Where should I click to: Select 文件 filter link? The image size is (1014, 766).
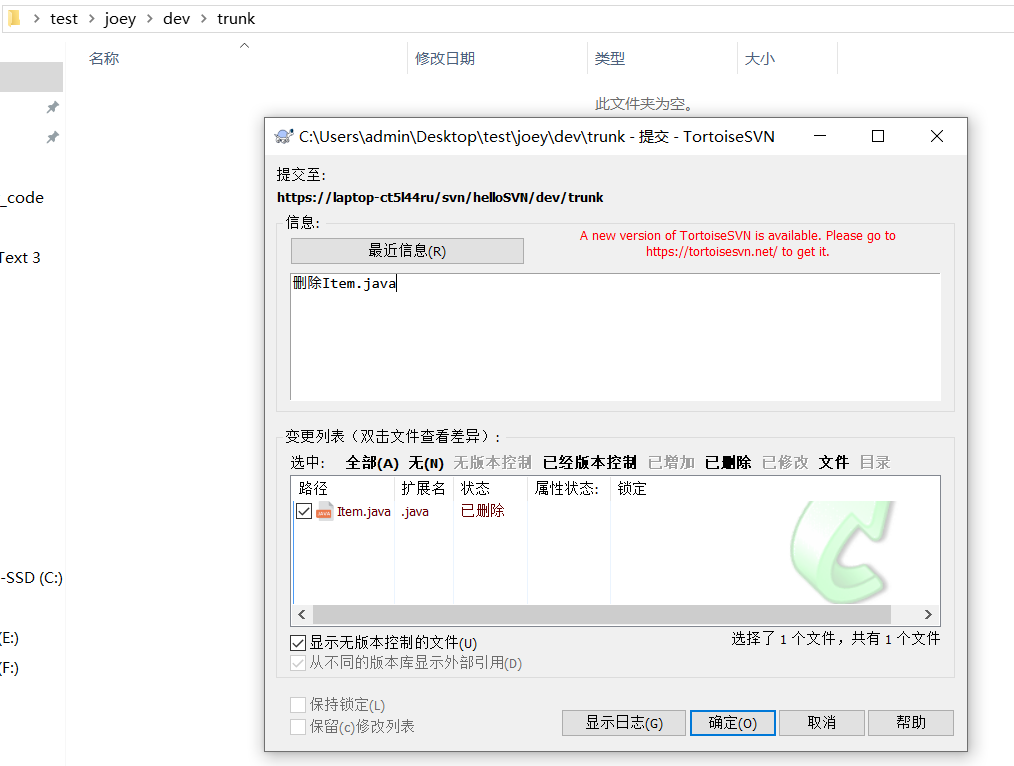pos(834,463)
